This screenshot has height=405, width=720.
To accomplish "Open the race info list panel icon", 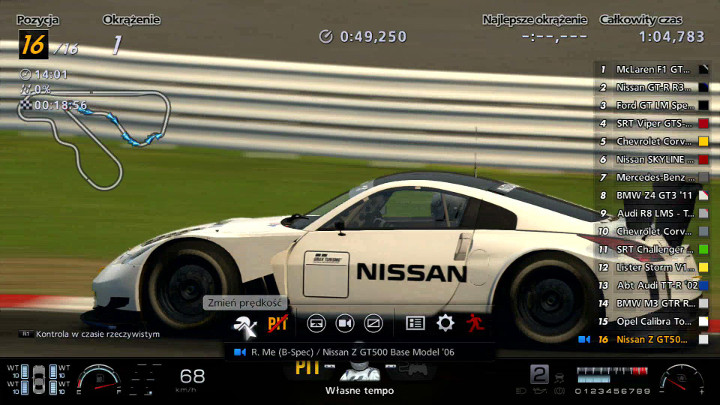I will pos(416,323).
